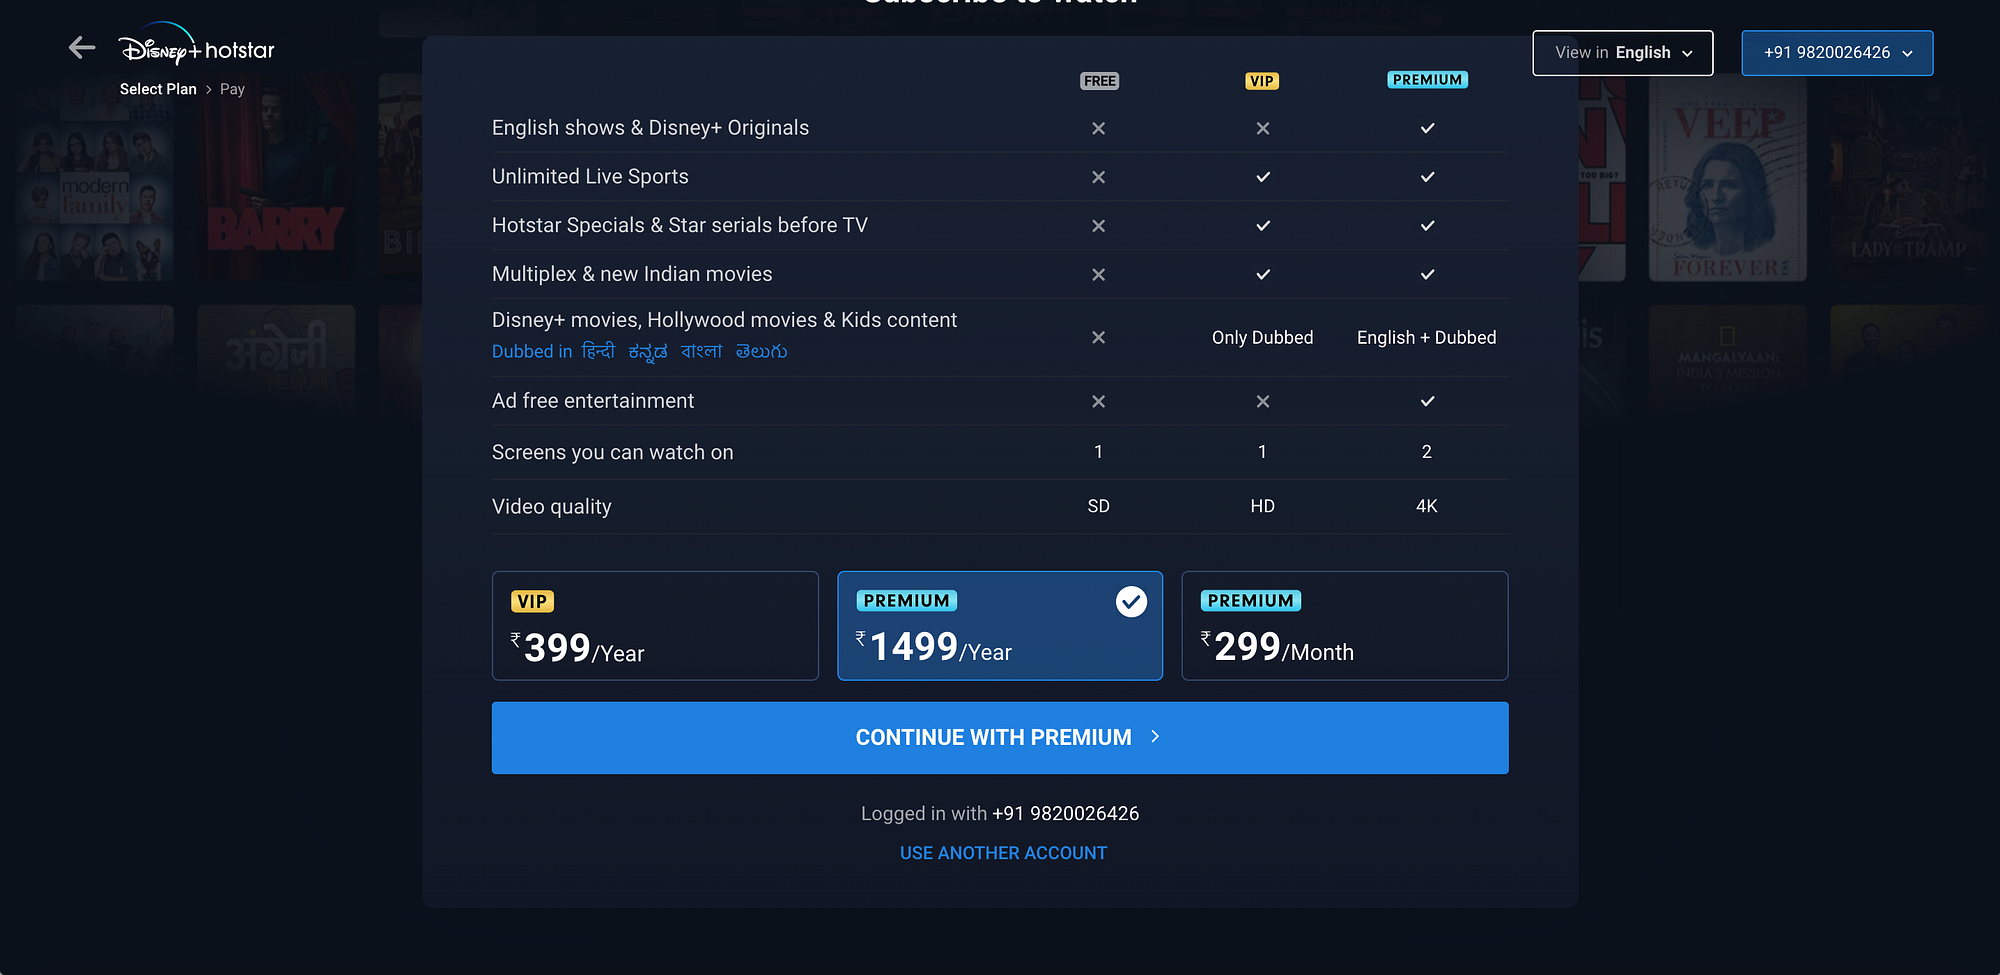The height and width of the screenshot is (975, 2000).
Task: Click the VIP cross for English shows
Action: 1263,128
